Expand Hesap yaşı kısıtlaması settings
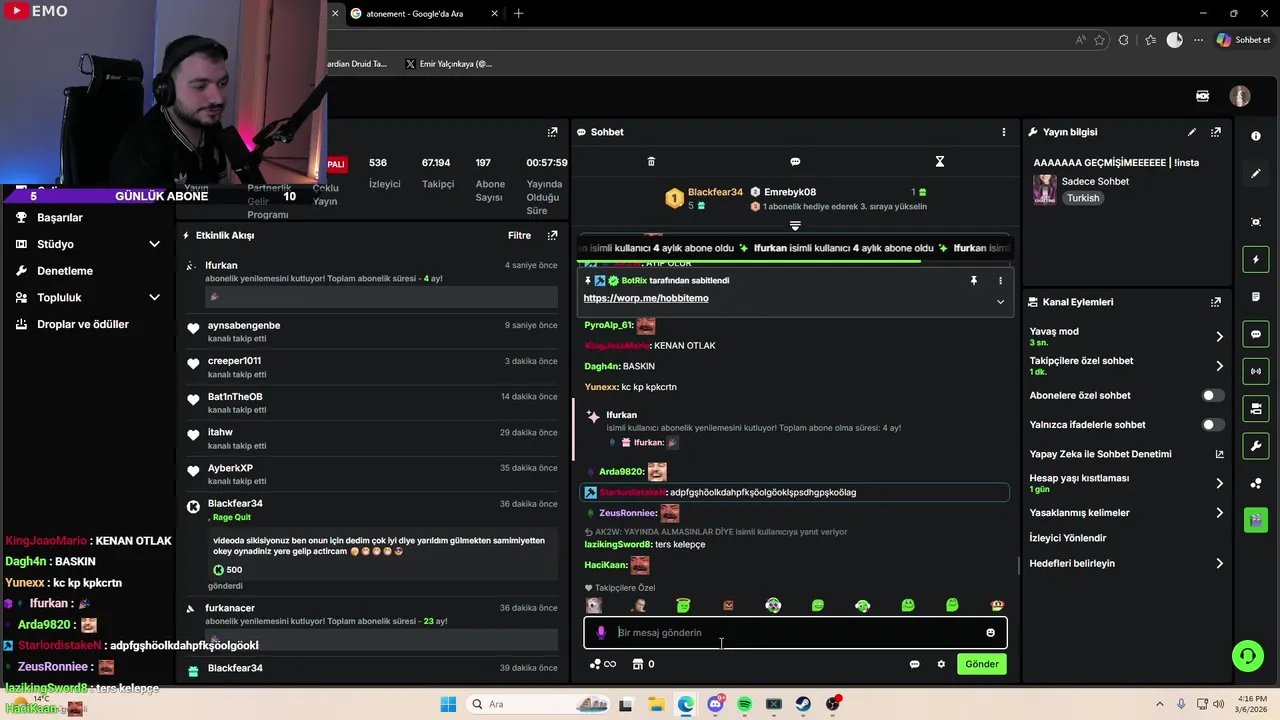 coord(1219,483)
